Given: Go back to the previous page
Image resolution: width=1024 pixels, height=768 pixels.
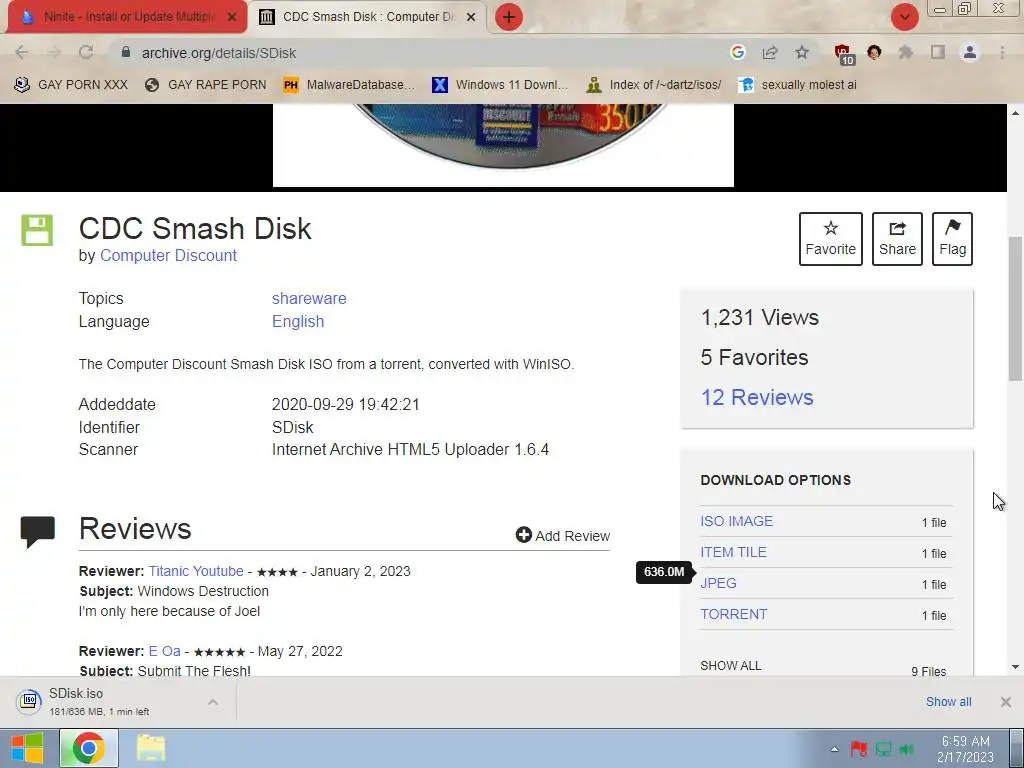Looking at the screenshot, I should tap(22, 52).
